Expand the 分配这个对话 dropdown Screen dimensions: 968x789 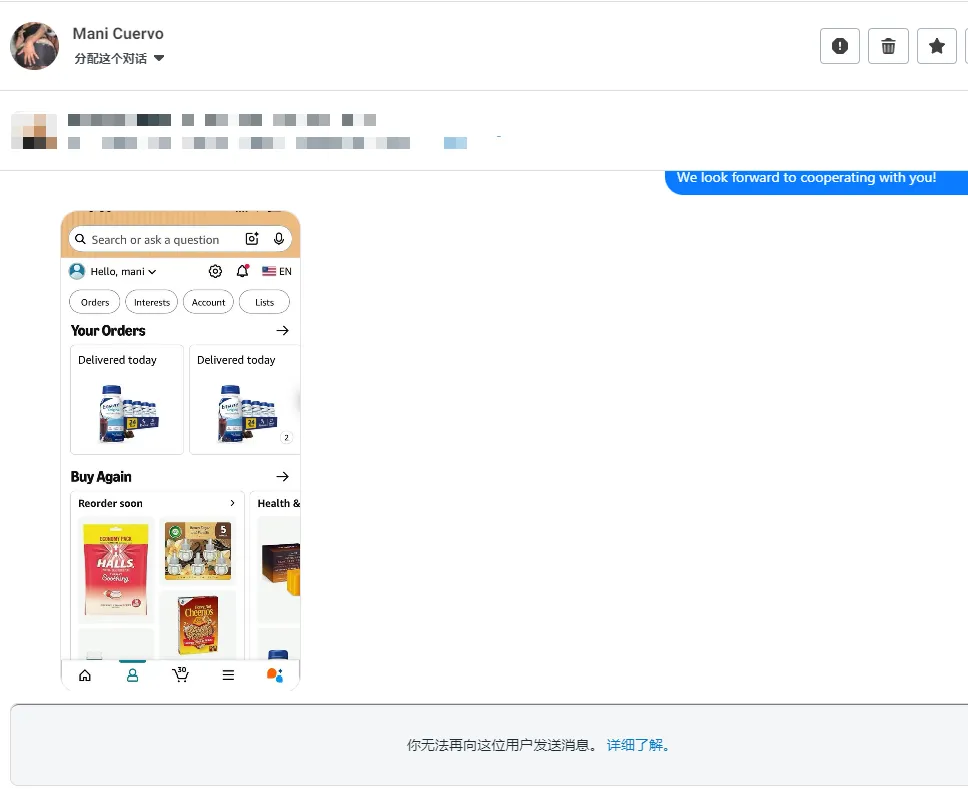tap(119, 59)
